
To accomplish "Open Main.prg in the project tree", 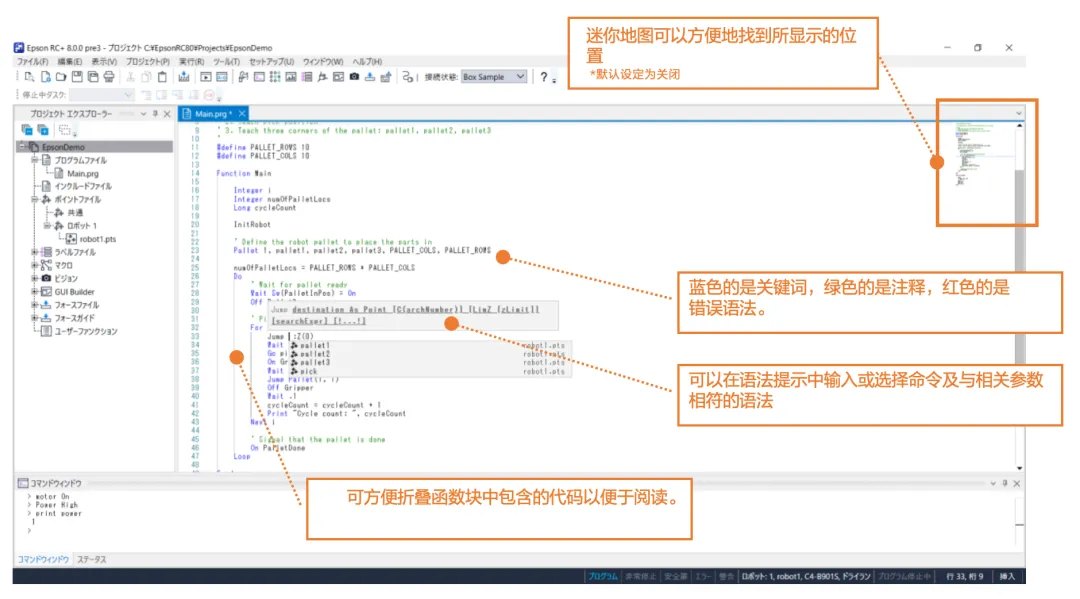I will [x=82, y=173].
